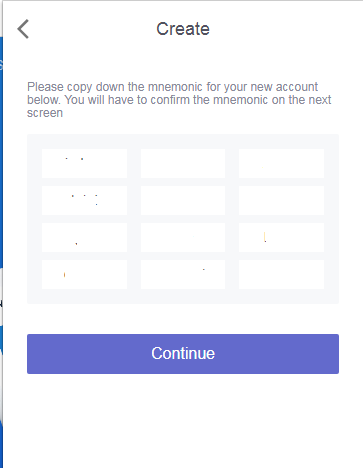363x468 pixels.
Task: Select the first mnemonic word box in bottom row
Action: click(x=84, y=274)
